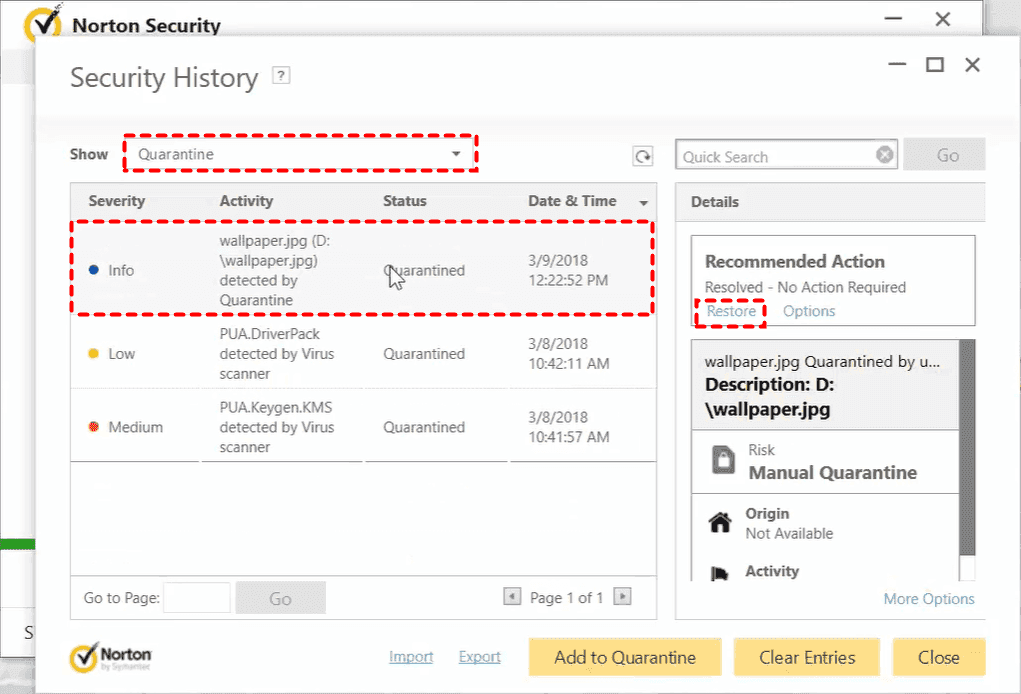
Task: Click the Manual Quarantine risk icon
Action: [x=723, y=461]
